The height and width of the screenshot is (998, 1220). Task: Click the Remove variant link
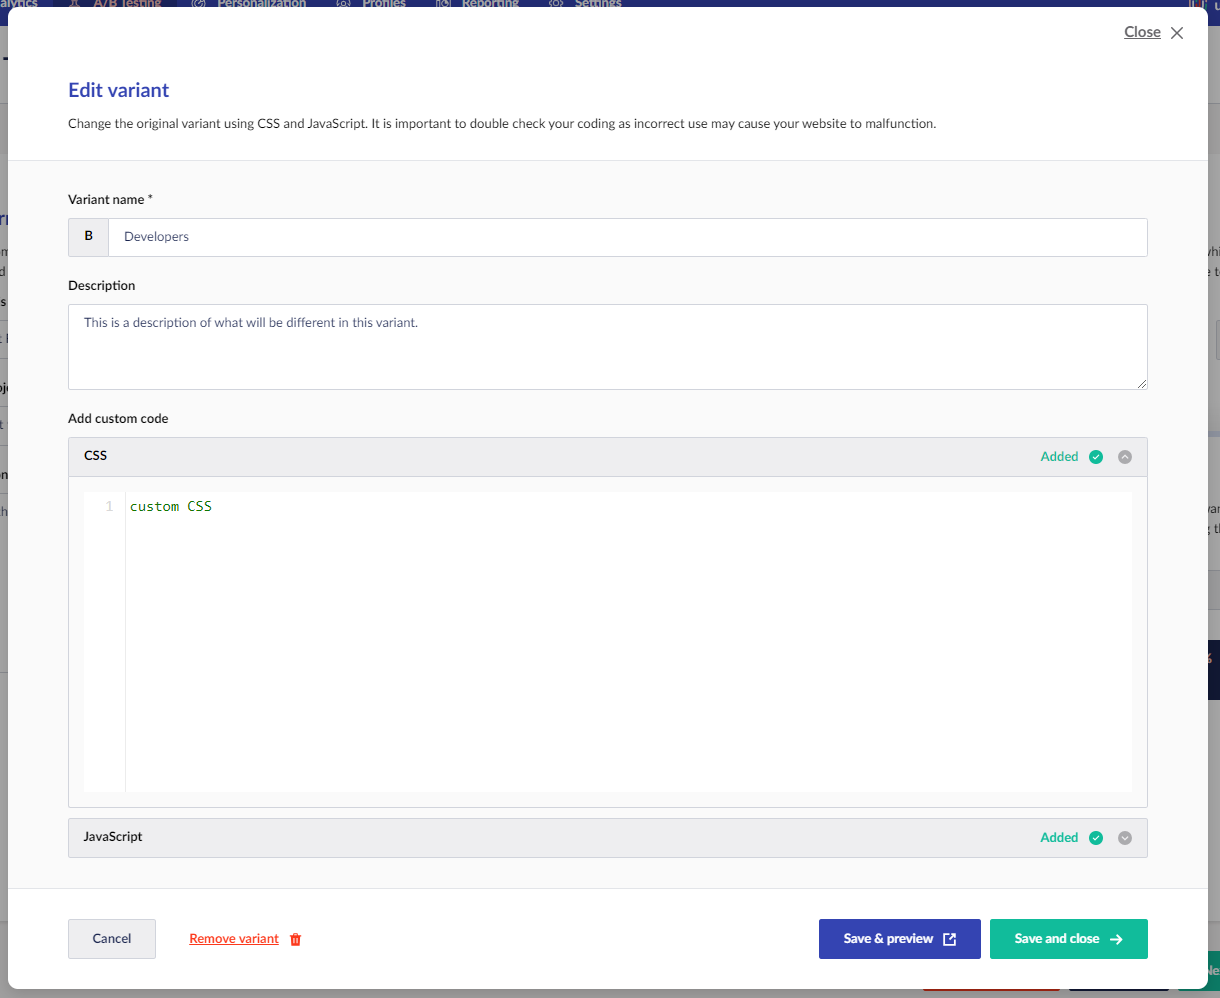pyautogui.click(x=234, y=939)
